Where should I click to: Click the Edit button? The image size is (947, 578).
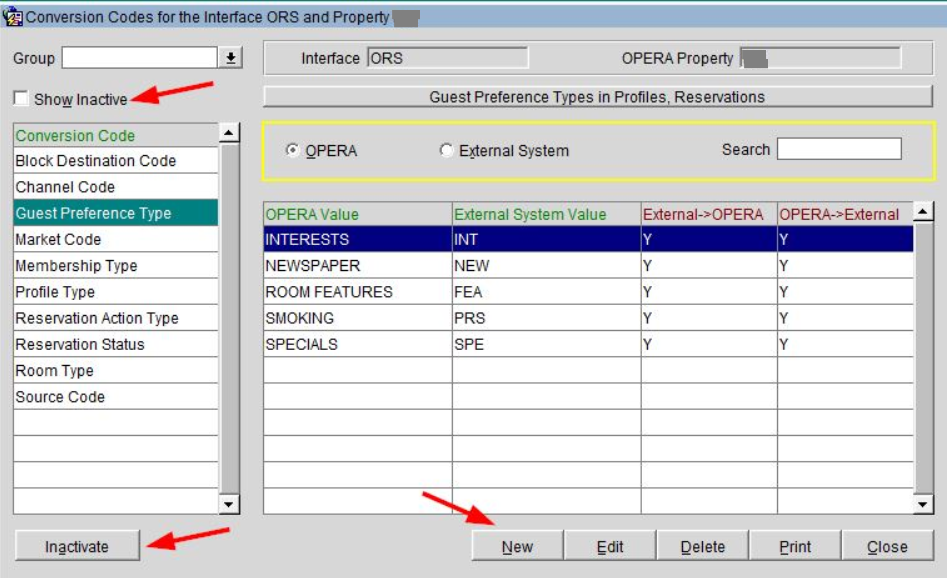[x=610, y=546]
